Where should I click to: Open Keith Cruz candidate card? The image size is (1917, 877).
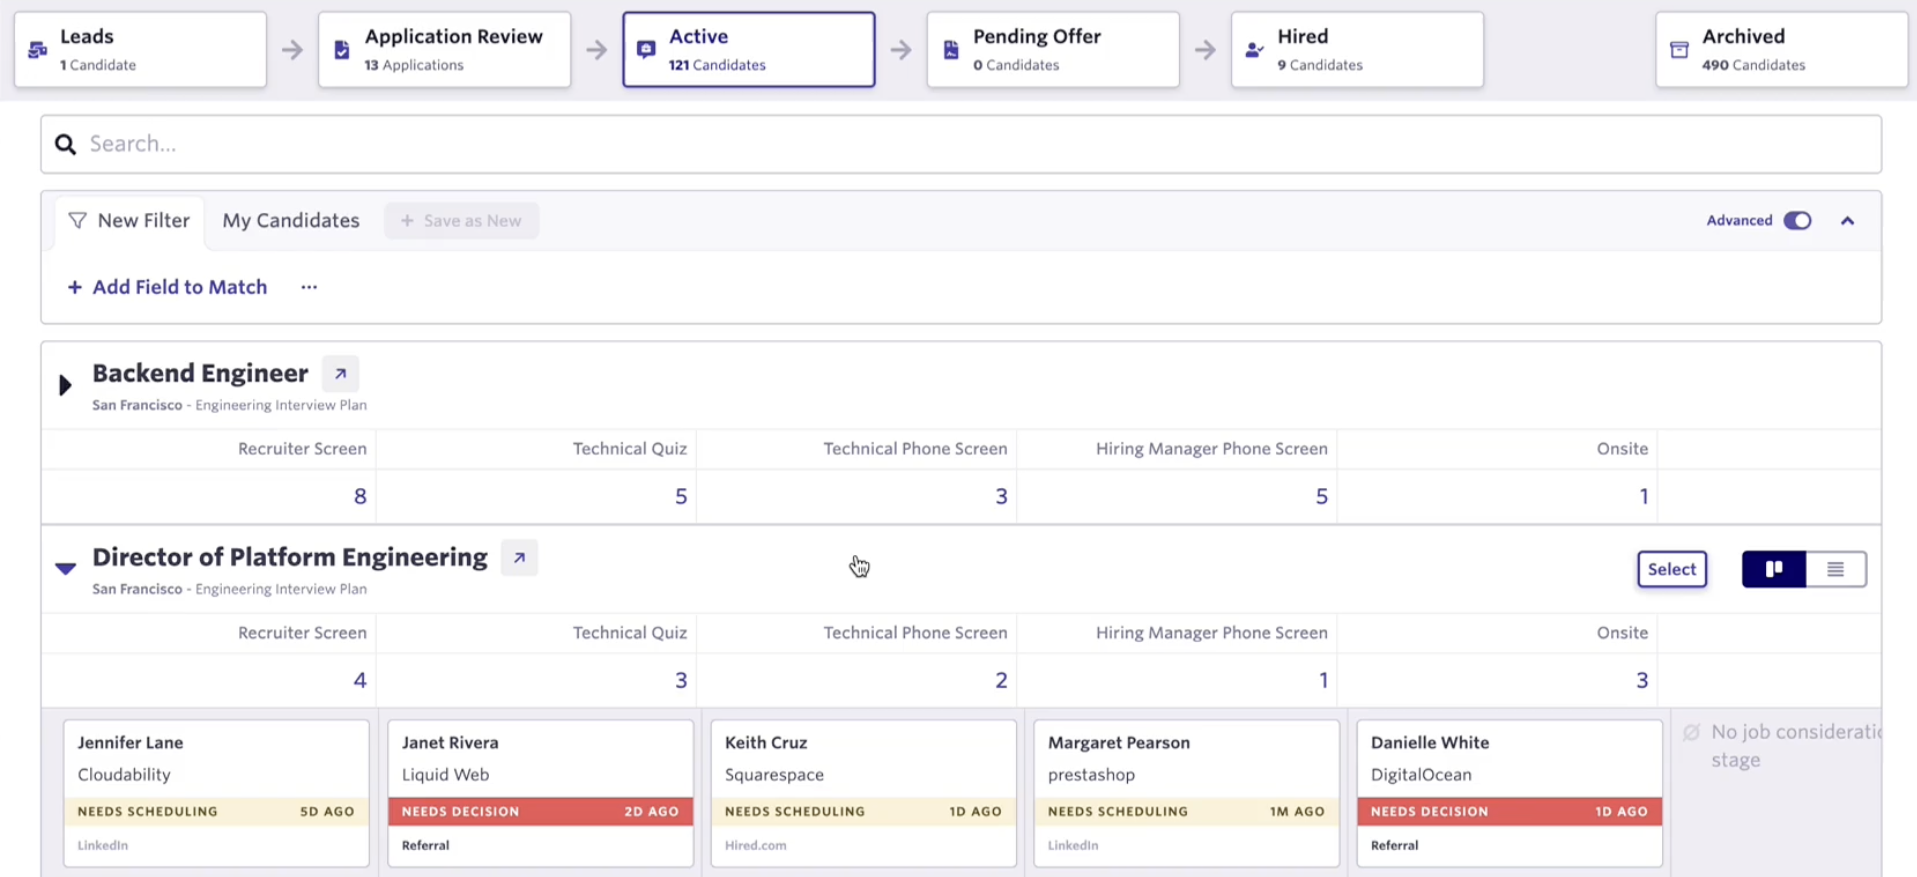coord(863,793)
